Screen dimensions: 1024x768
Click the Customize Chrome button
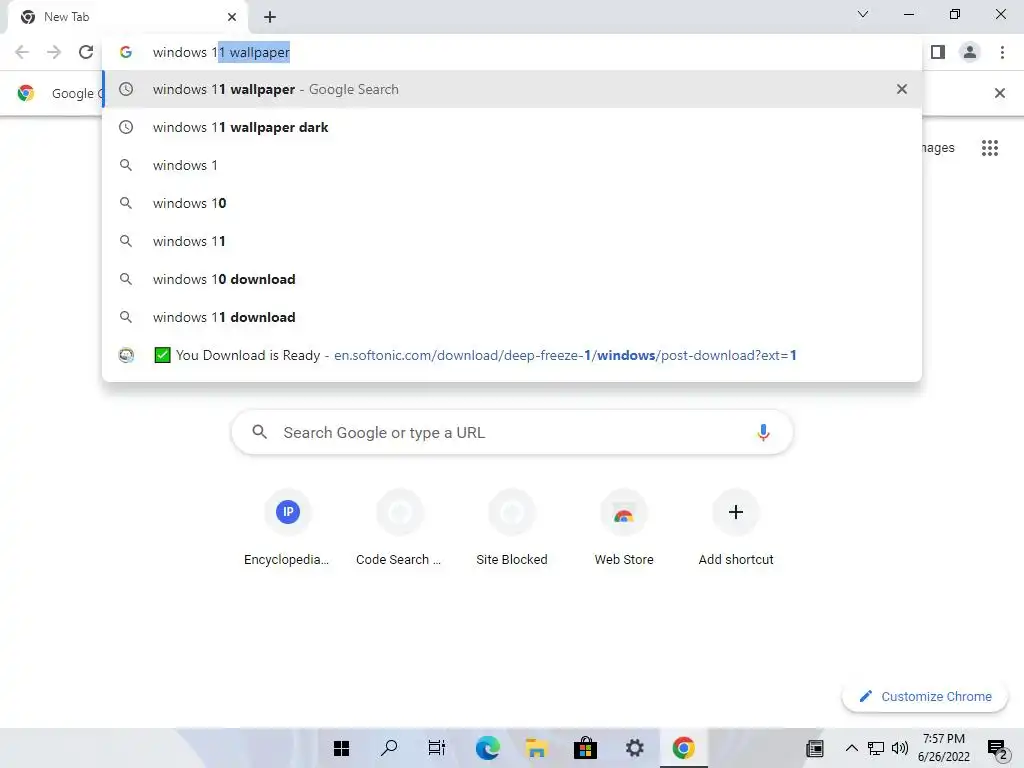point(925,696)
